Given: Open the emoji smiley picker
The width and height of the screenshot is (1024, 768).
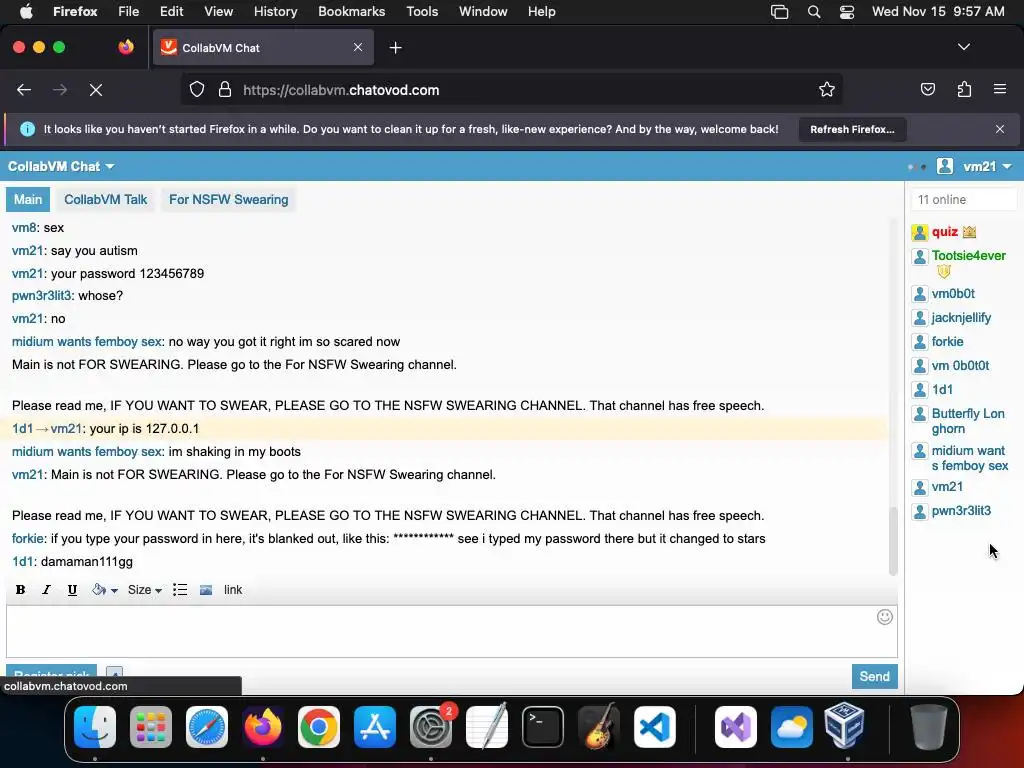Looking at the screenshot, I should [x=884, y=617].
